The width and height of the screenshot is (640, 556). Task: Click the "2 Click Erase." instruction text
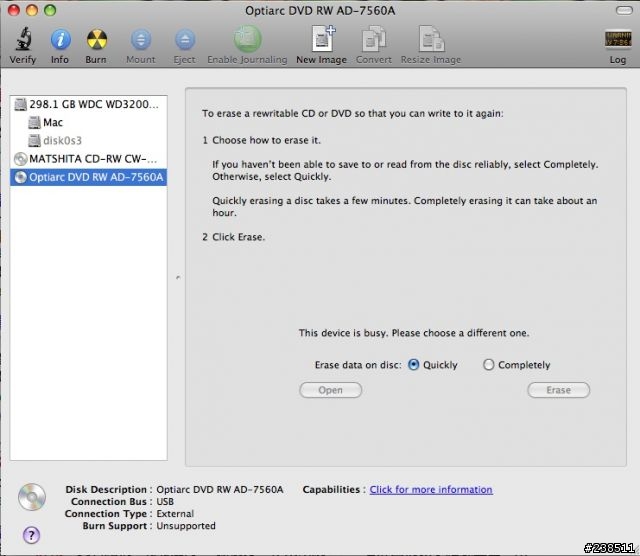point(233,237)
